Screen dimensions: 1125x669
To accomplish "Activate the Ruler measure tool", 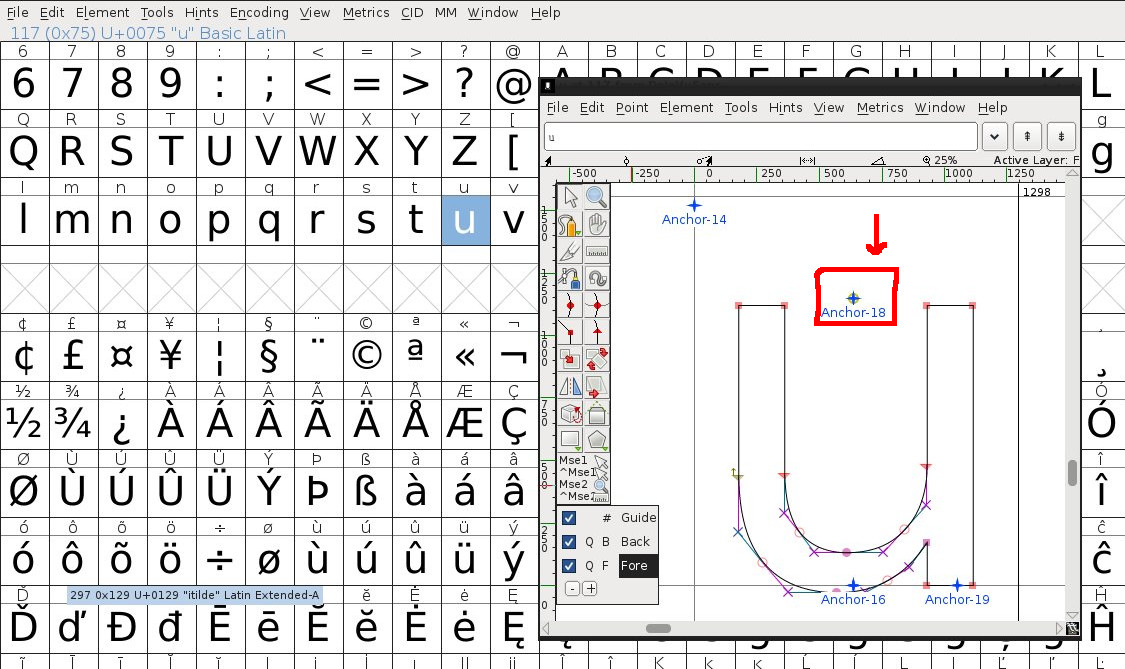I will [597, 251].
